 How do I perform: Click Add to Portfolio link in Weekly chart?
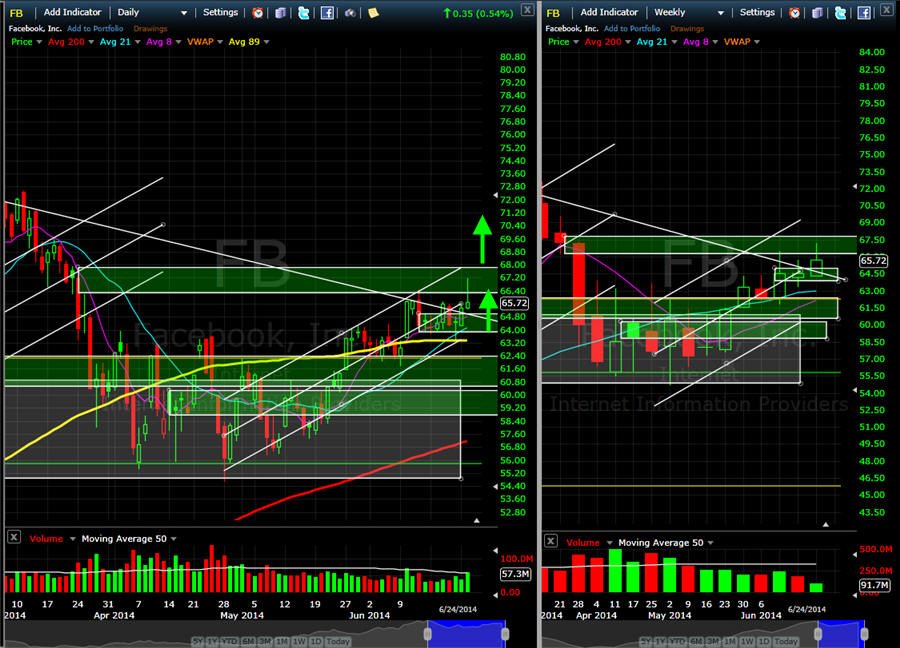(x=632, y=28)
